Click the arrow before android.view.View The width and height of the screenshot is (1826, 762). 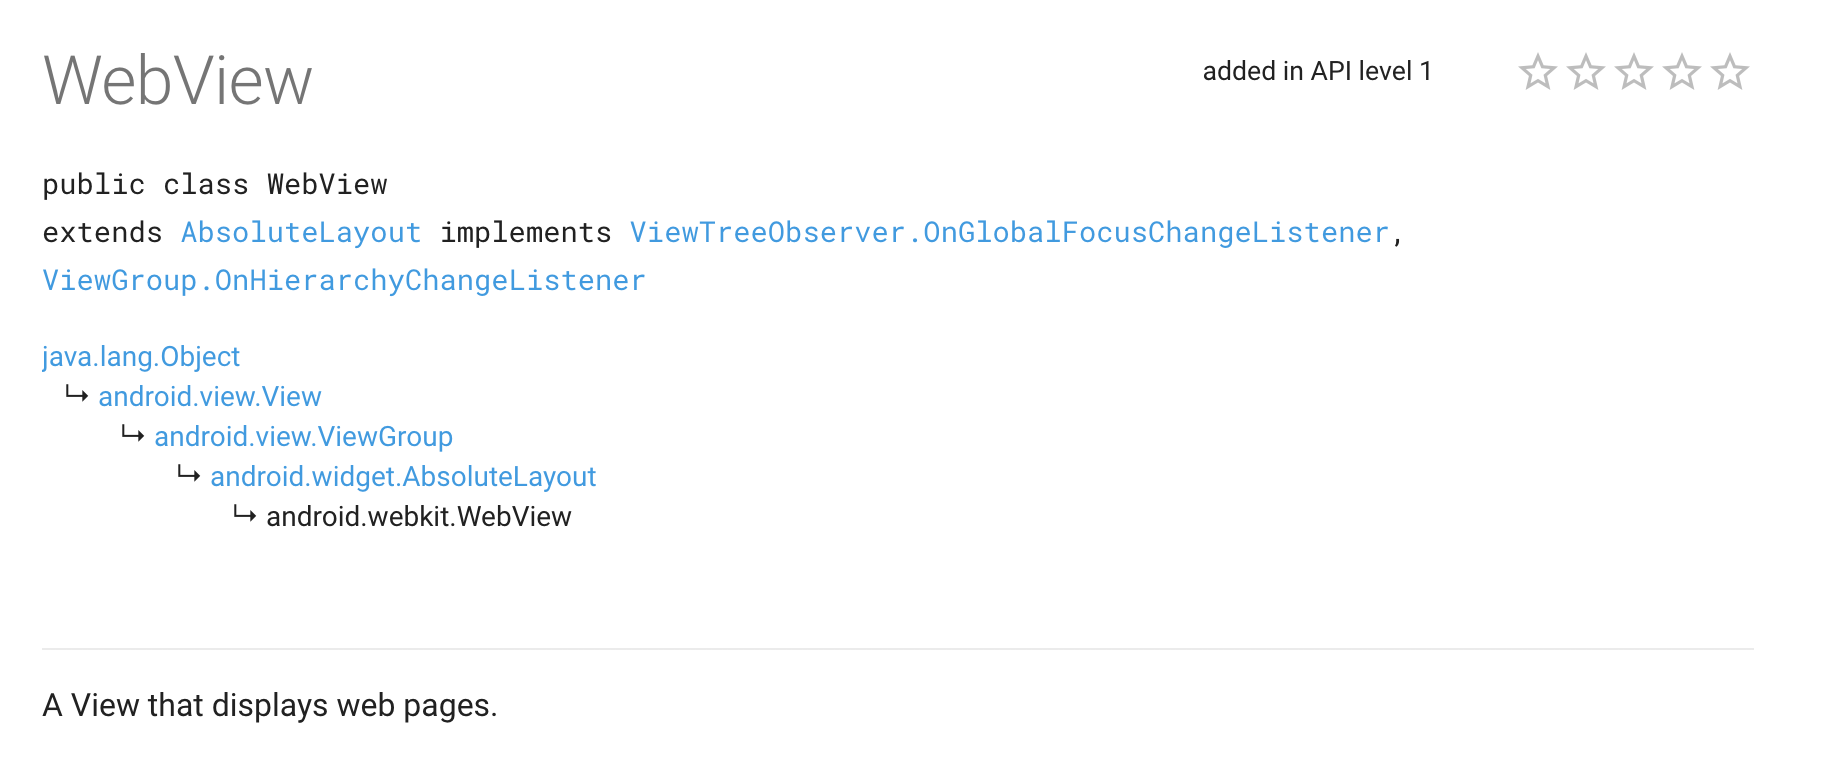click(77, 395)
